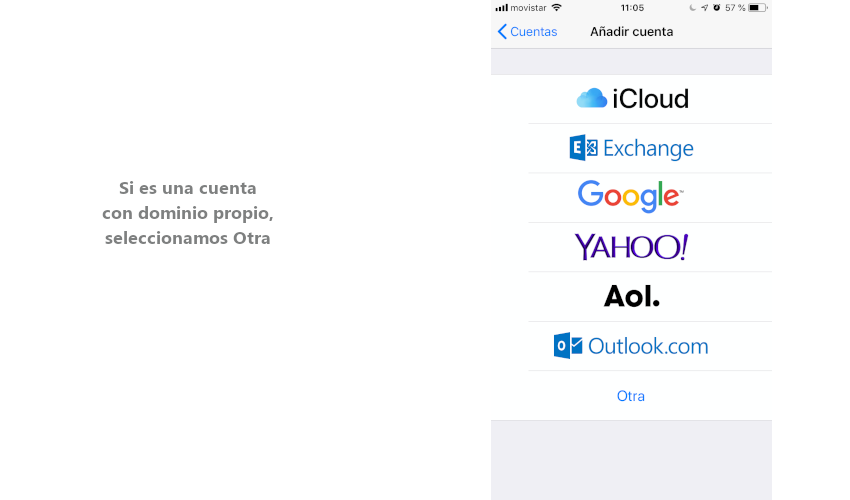Tap the iCloud cloud icon
Image resolution: width=850 pixels, height=500 pixels.
(x=592, y=98)
